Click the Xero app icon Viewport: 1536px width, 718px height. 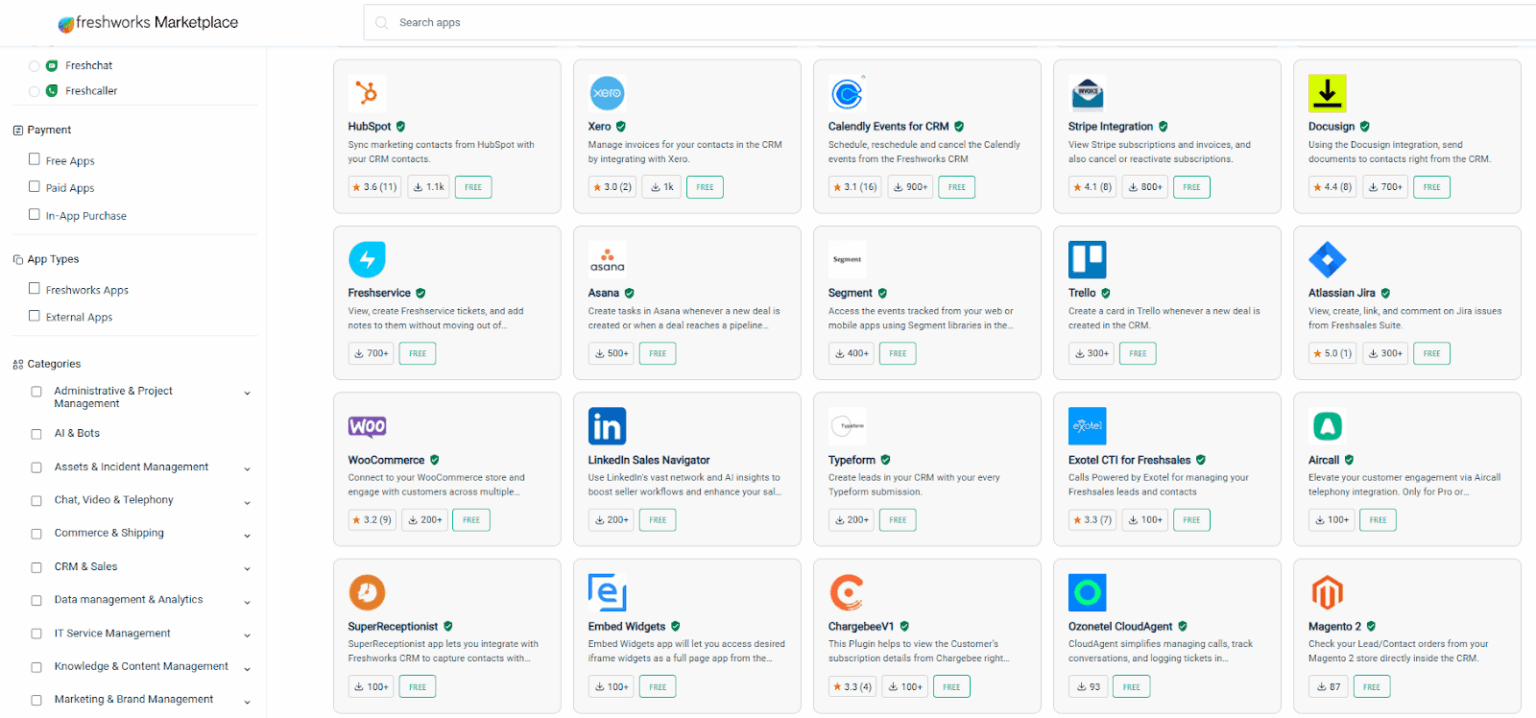pyautogui.click(x=607, y=92)
